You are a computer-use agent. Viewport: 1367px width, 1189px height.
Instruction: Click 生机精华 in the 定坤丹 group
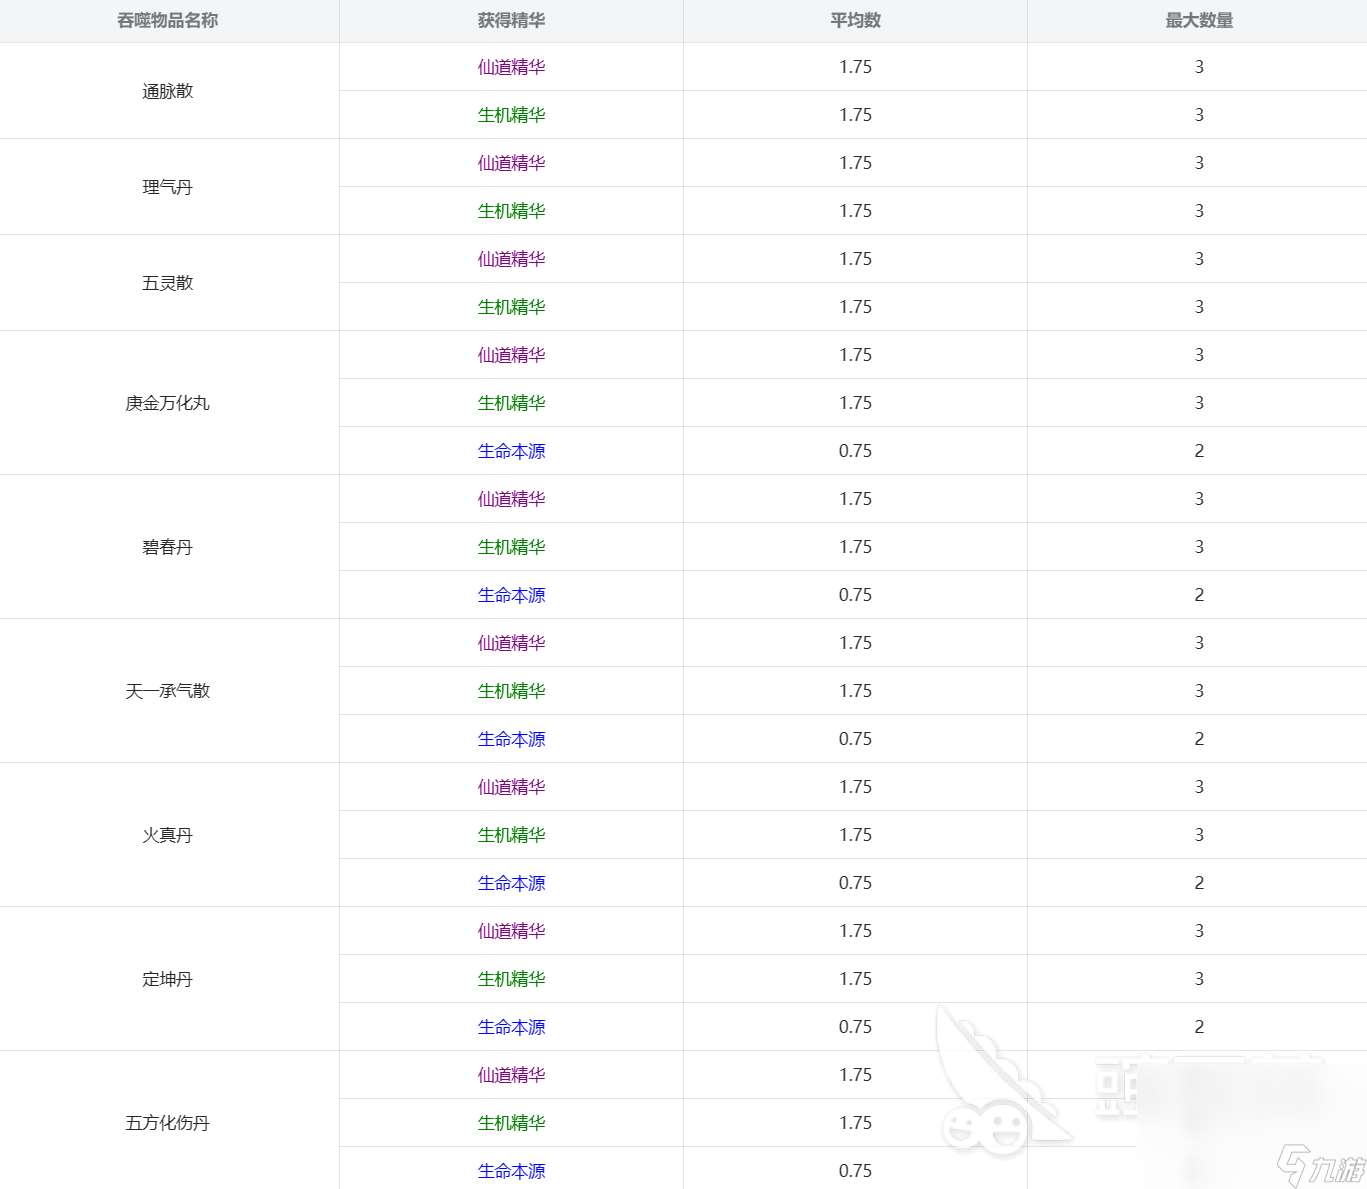511,979
